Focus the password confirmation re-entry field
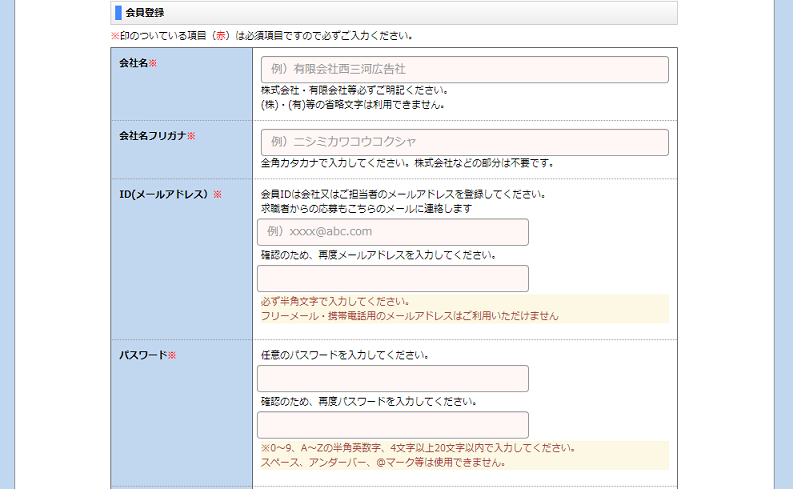Image resolution: width=793 pixels, height=489 pixels. pyautogui.click(x=392, y=424)
